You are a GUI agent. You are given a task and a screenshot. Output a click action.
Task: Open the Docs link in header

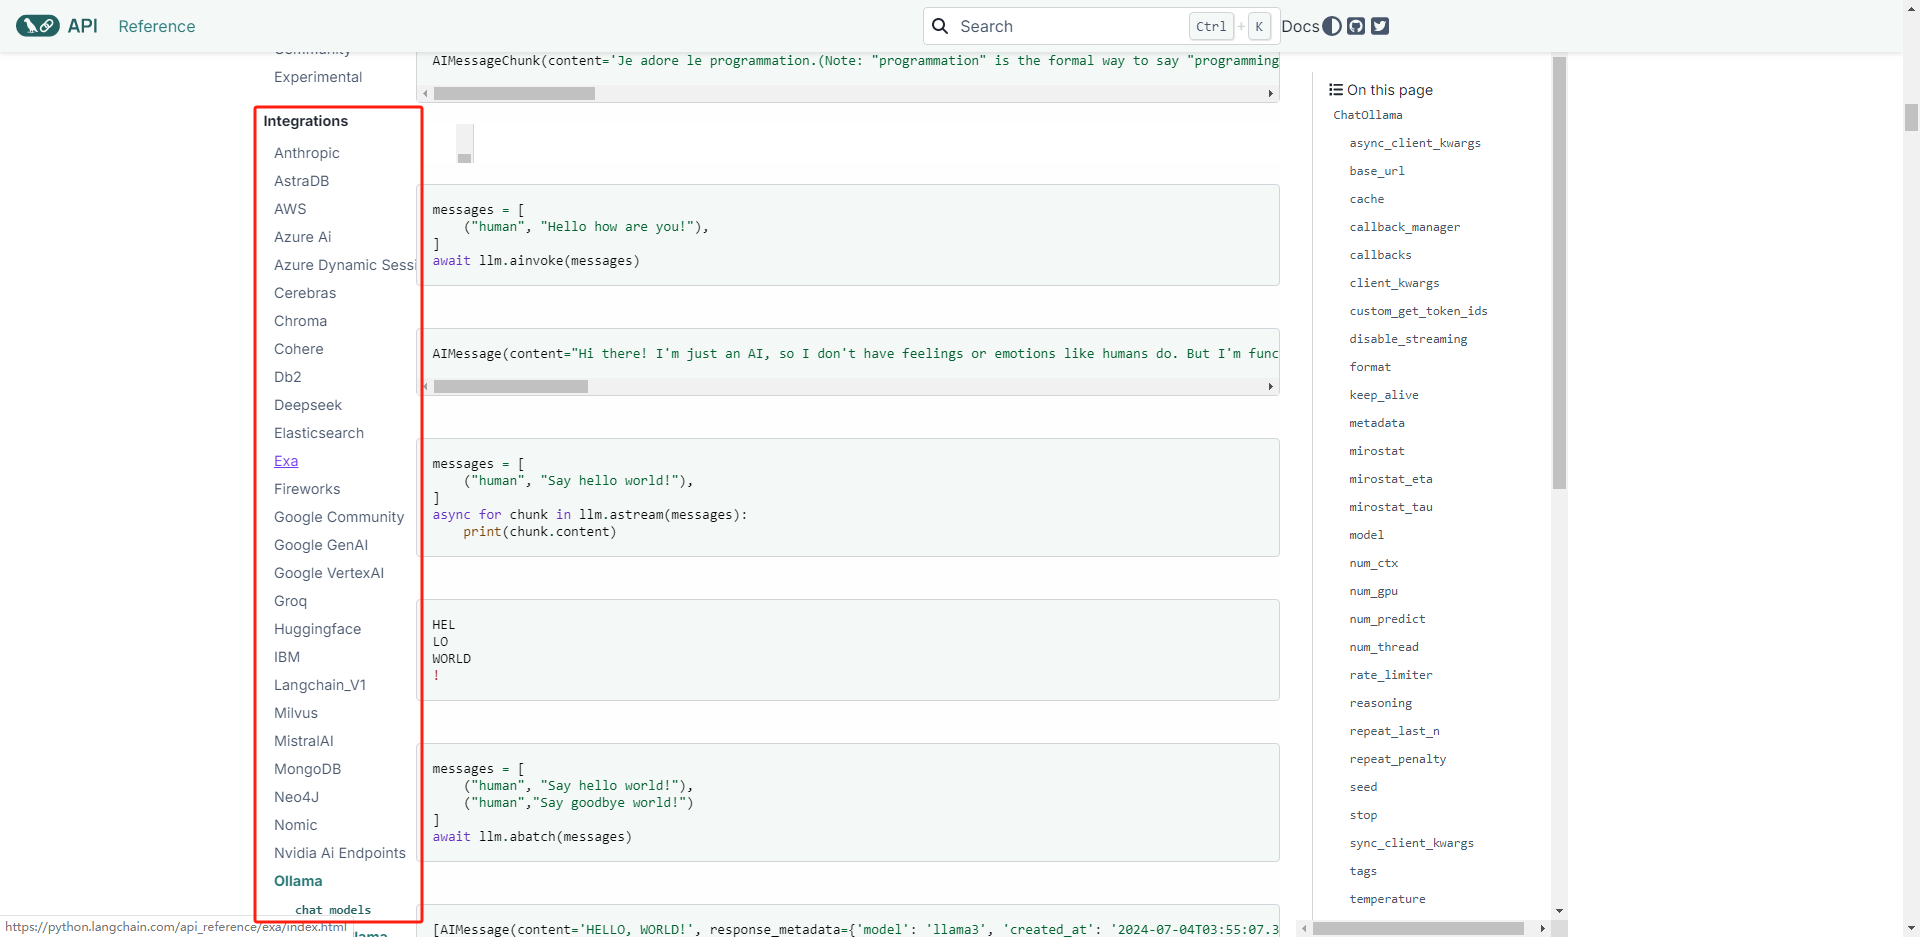(1300, 26)
